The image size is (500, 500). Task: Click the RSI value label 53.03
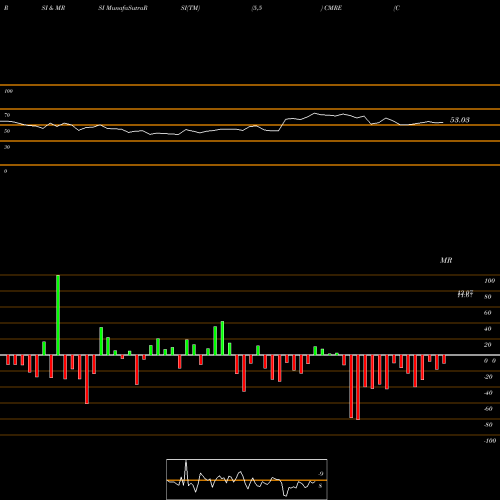[x=460, y=120]
